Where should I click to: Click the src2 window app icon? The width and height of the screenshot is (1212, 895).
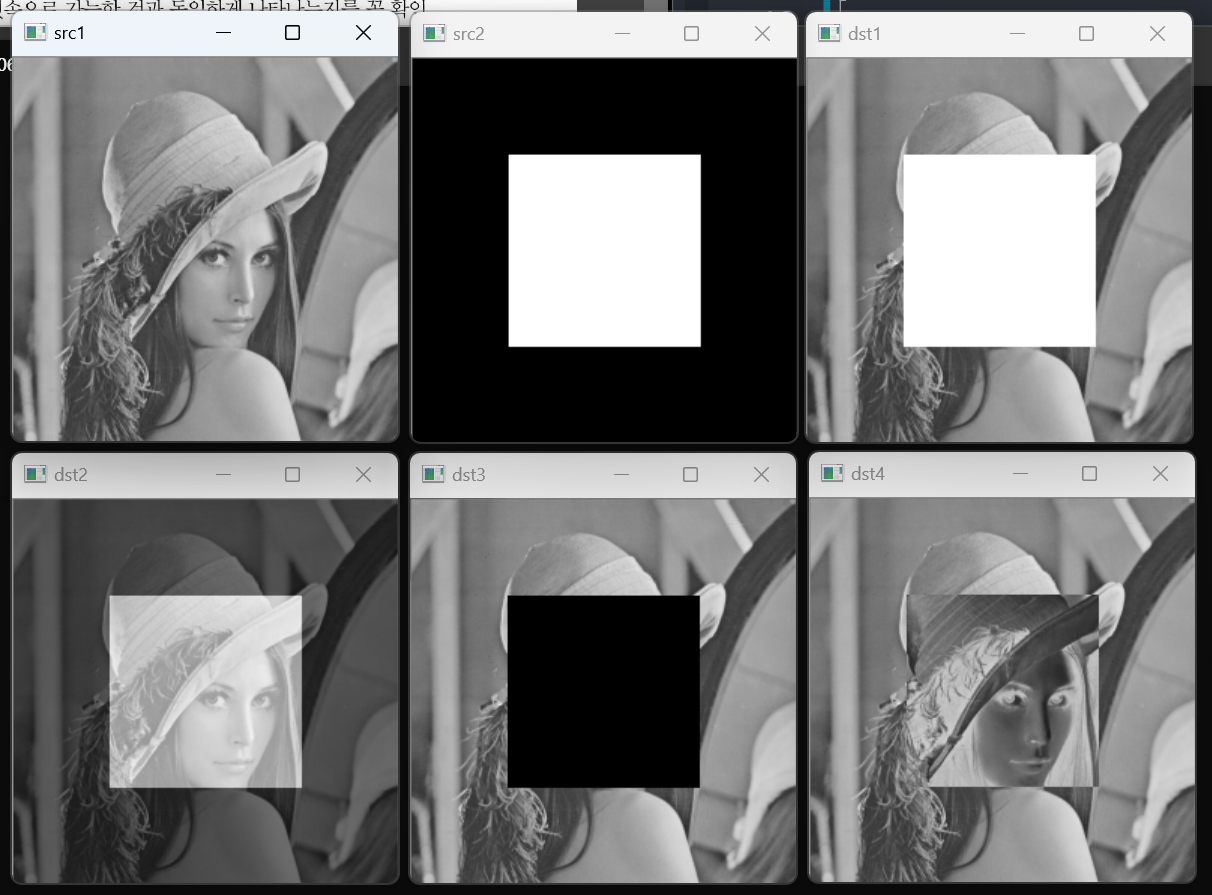[434, 34]
